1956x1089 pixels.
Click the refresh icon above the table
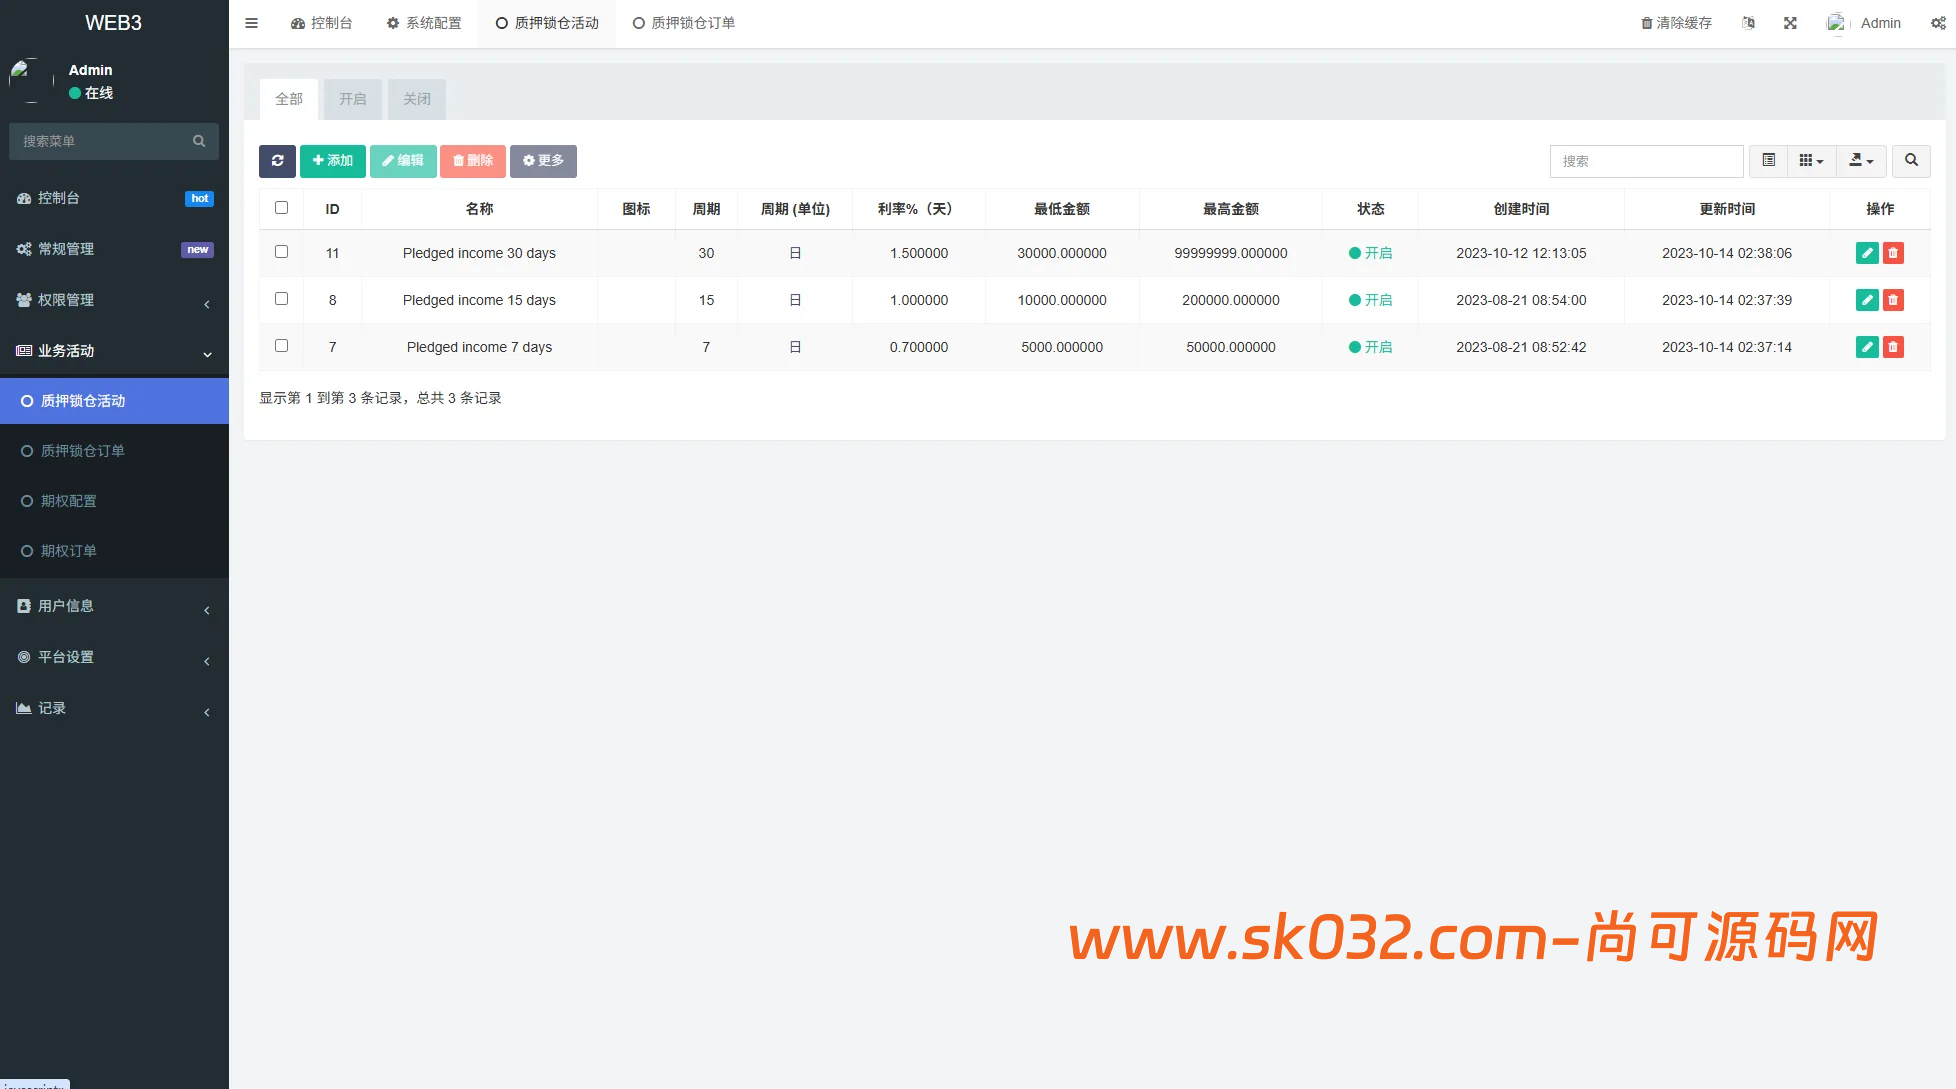[x=277, y=161]
